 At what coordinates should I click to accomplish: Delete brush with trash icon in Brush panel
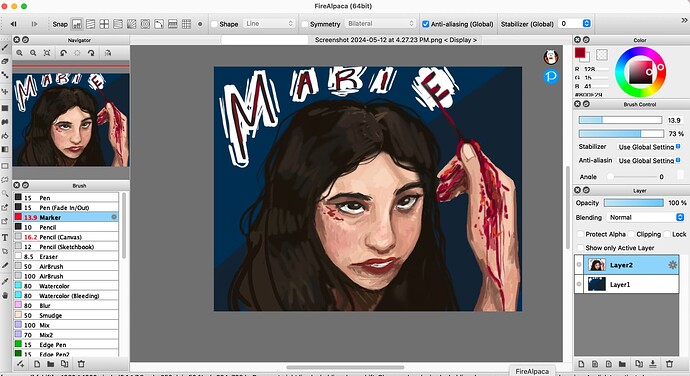click(81, 364)
